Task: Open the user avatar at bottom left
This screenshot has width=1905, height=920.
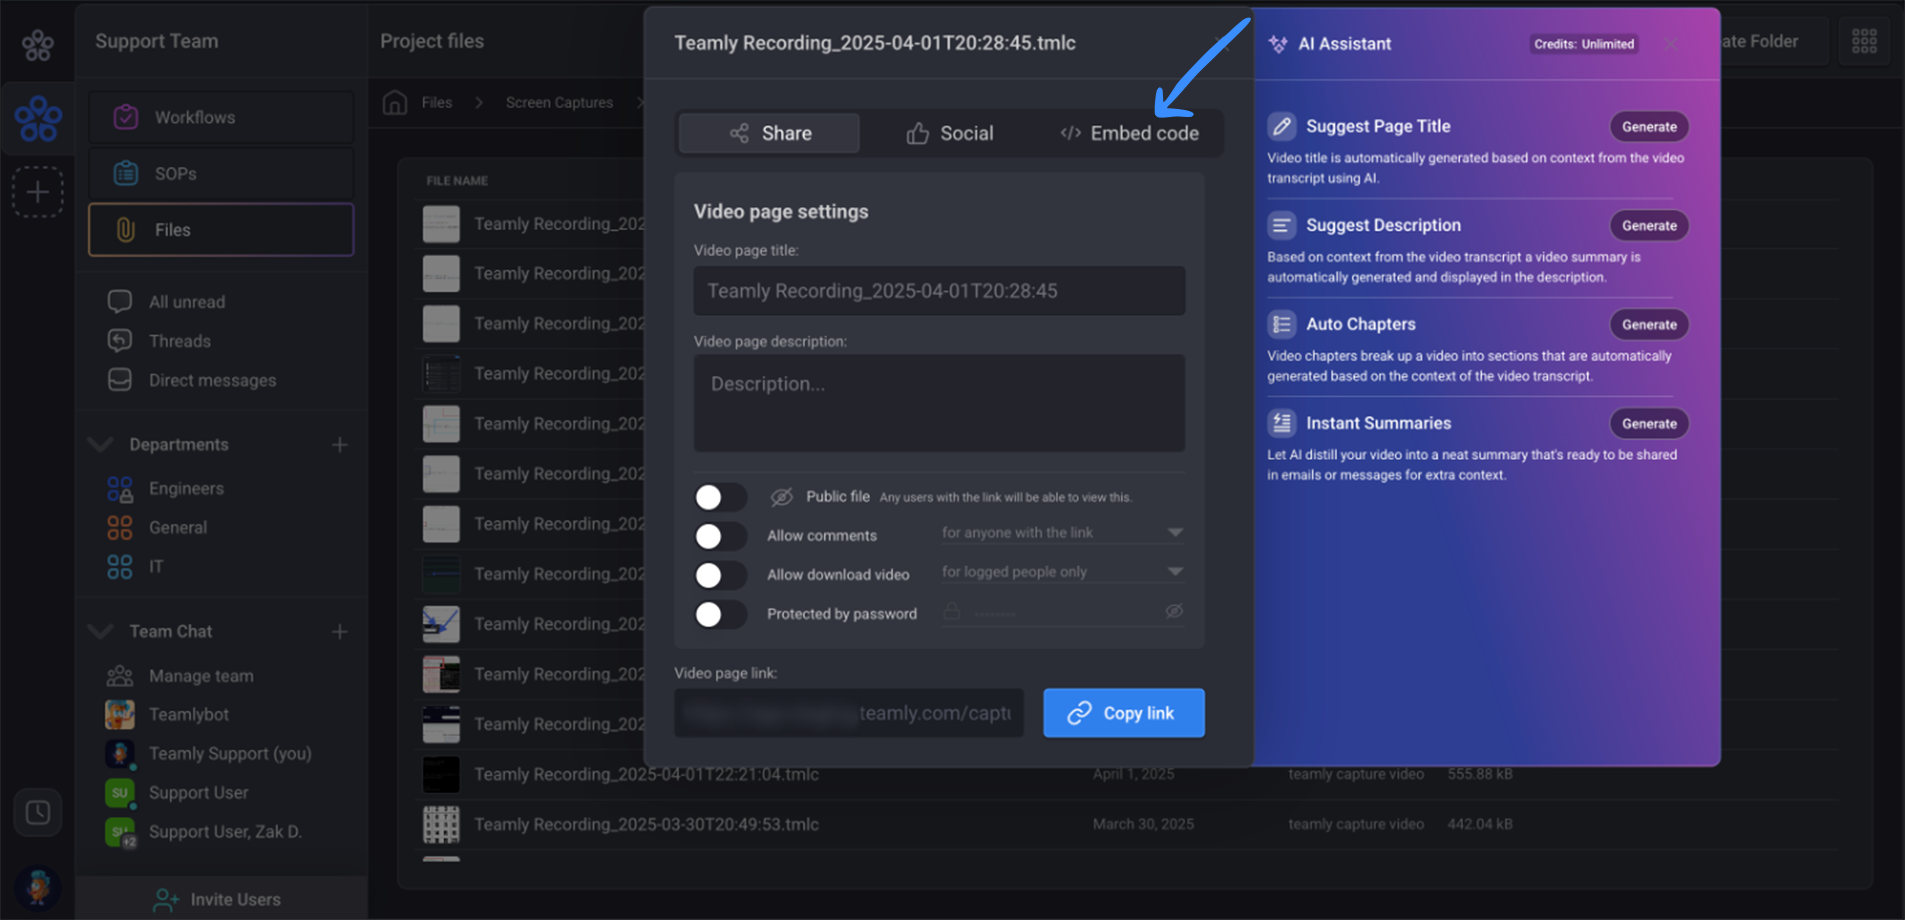Action: click(38, 886)
